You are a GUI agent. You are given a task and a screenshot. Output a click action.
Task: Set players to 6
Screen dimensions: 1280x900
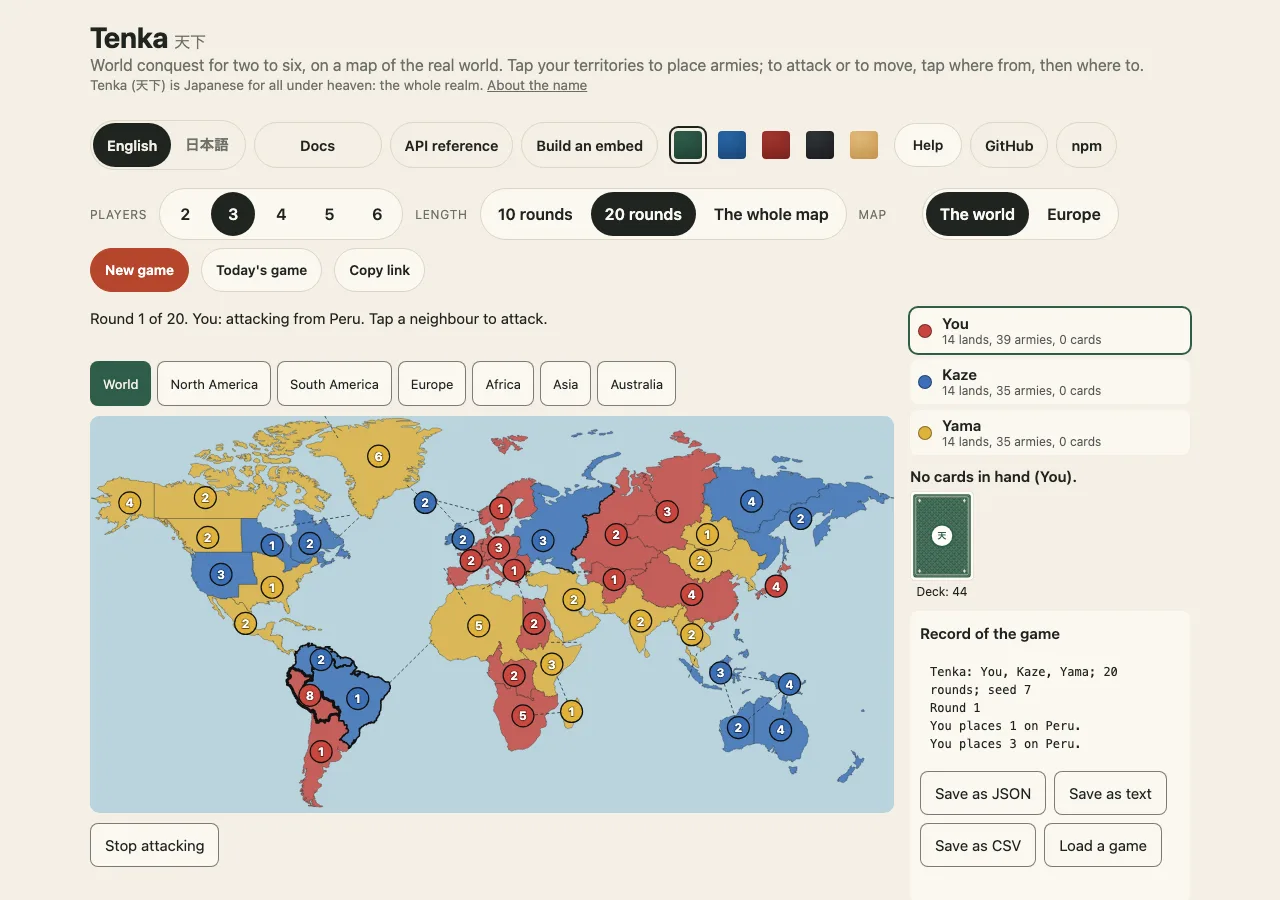coord(377,214)
